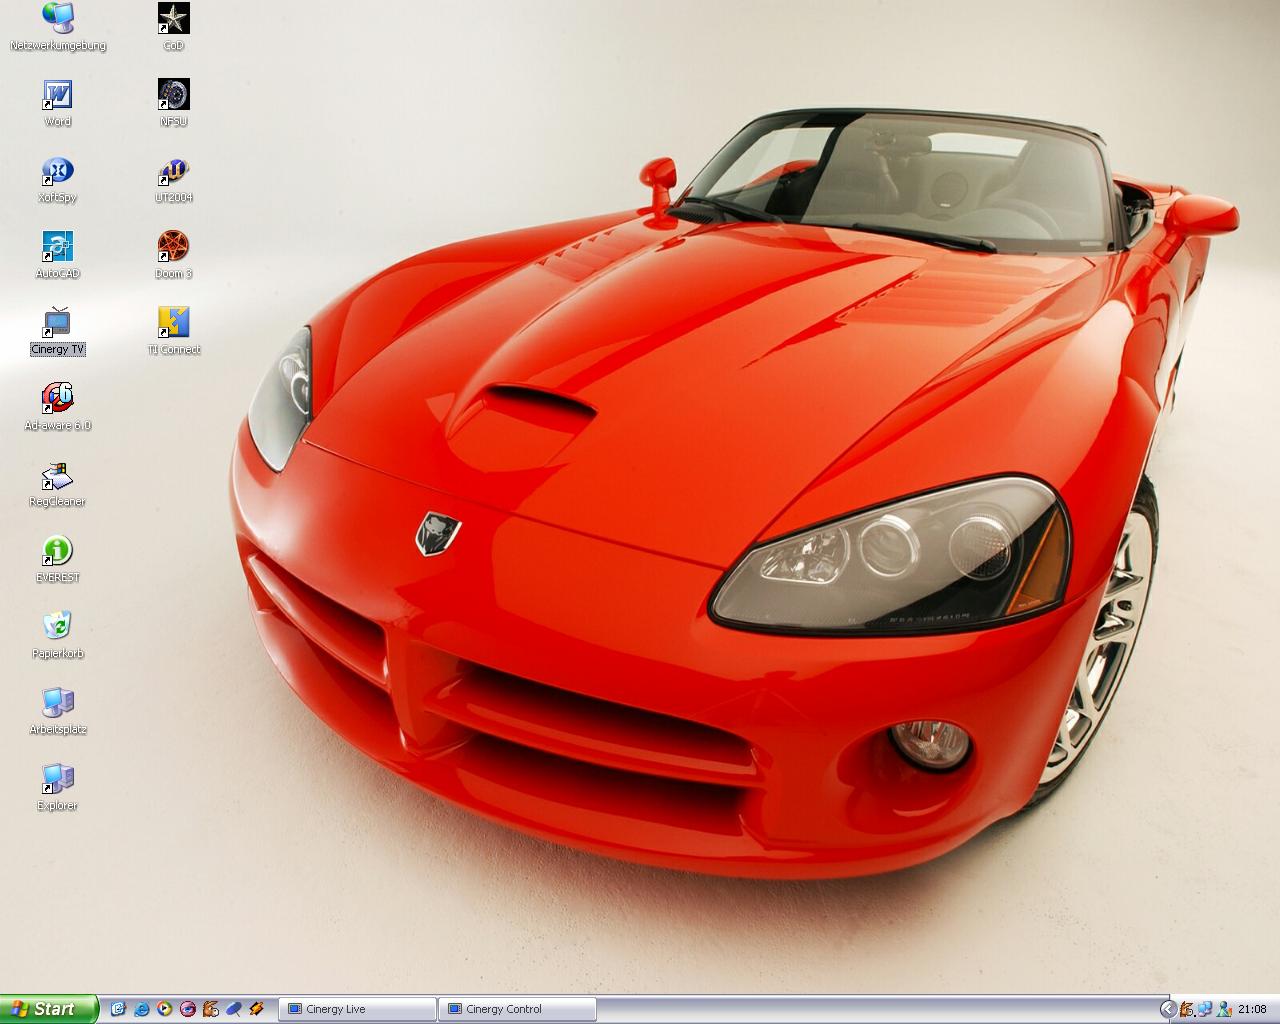Screen dimensions: 1280x1024
Task: Select the XoftSpy desktop shortcut
Action: click(x=57, y=171)
